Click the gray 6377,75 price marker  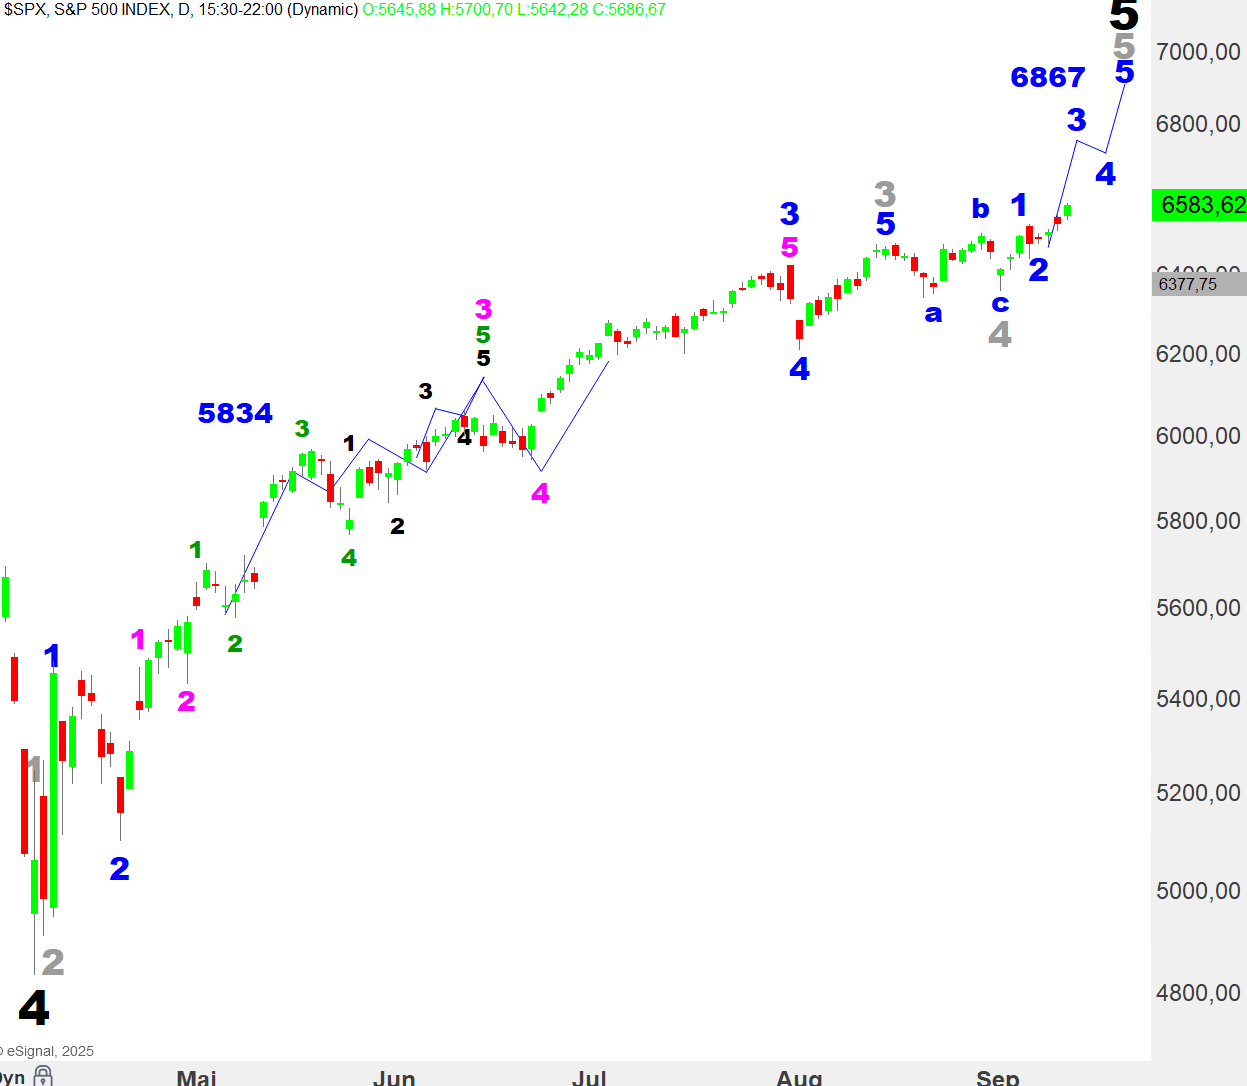(x=1191, y=284)
